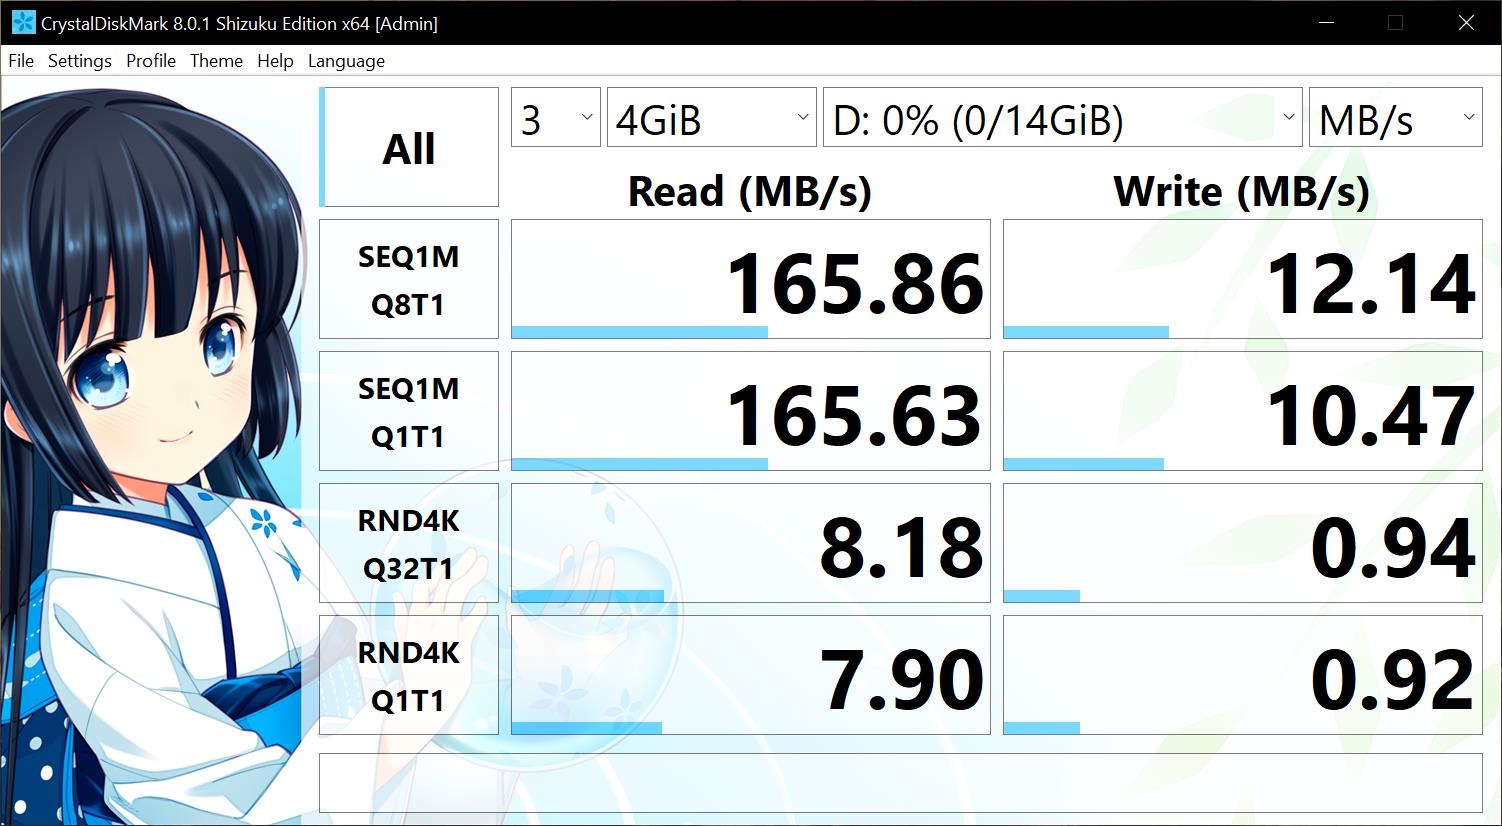Open the test size dropdown showing 4GiB
The height and width of the screenshot is (826, 1502).
(711, 117)
